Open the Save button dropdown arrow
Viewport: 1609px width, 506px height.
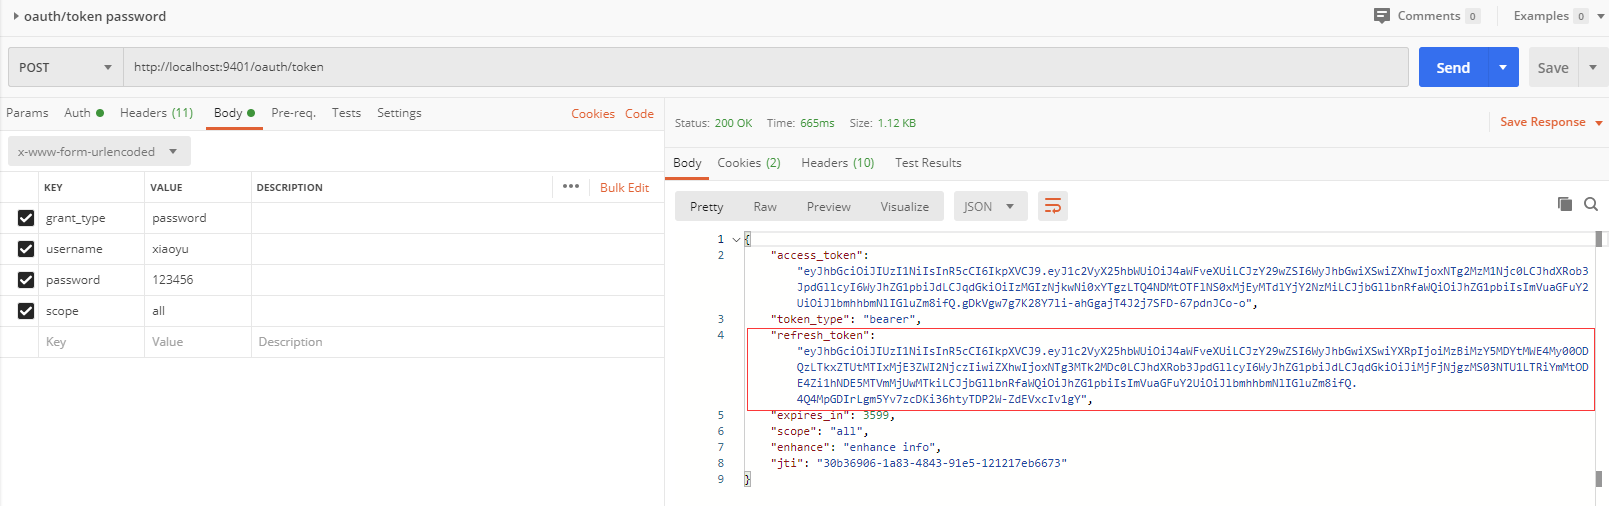(x=1593, y=67)
